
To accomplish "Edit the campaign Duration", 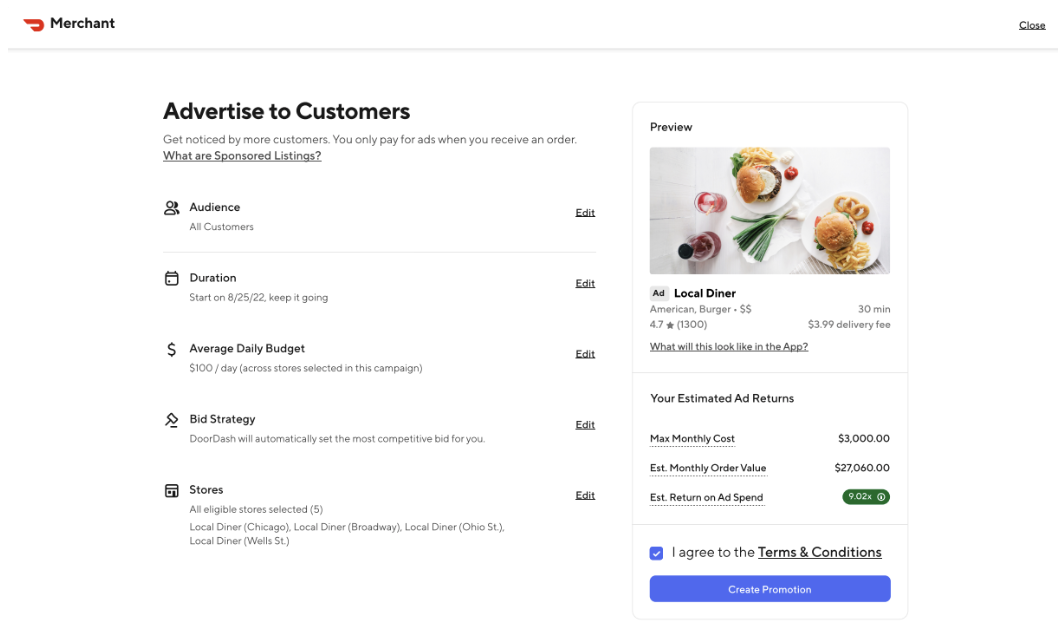I will point(585,283).
